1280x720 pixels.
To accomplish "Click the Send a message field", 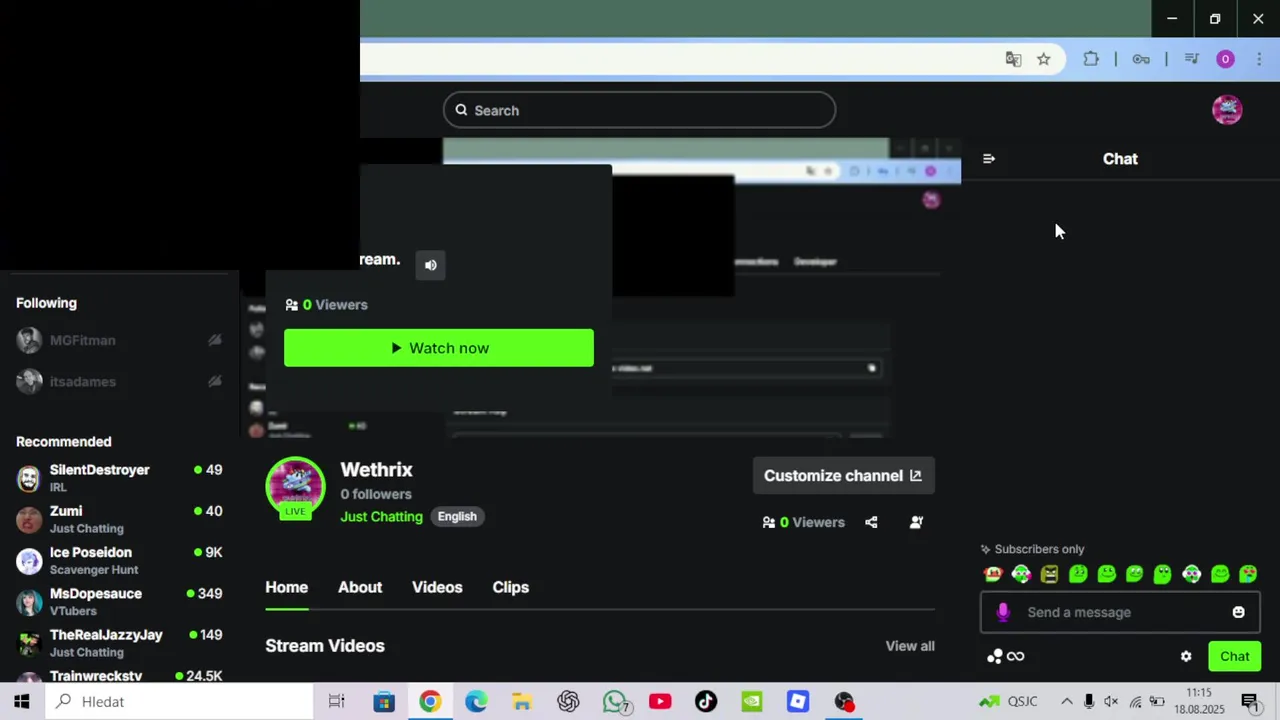I will 1120,612.
